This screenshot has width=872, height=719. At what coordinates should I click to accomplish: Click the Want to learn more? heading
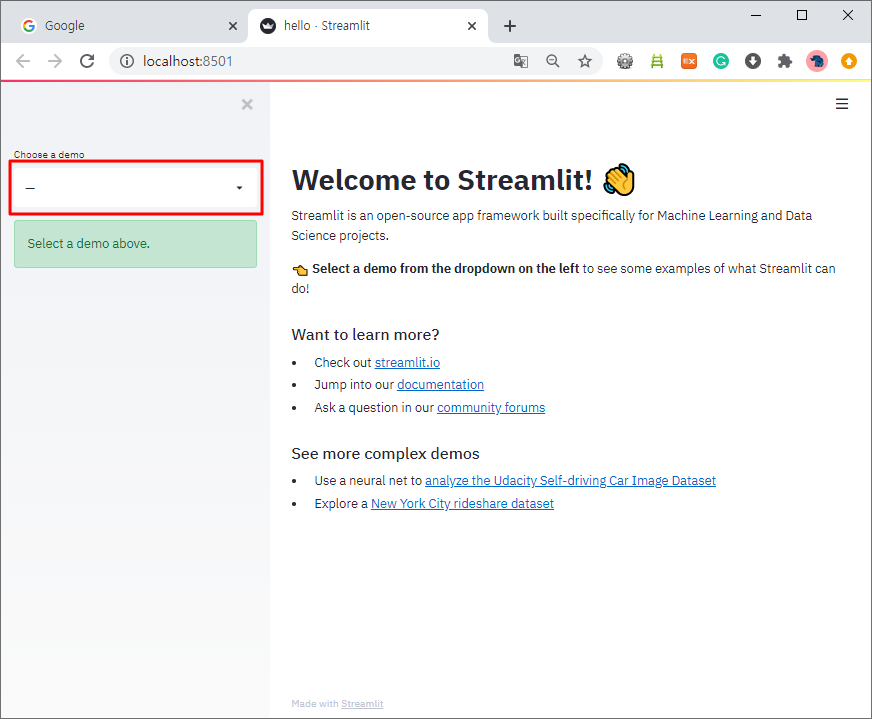pyautogui.click(x=365, y=335)
